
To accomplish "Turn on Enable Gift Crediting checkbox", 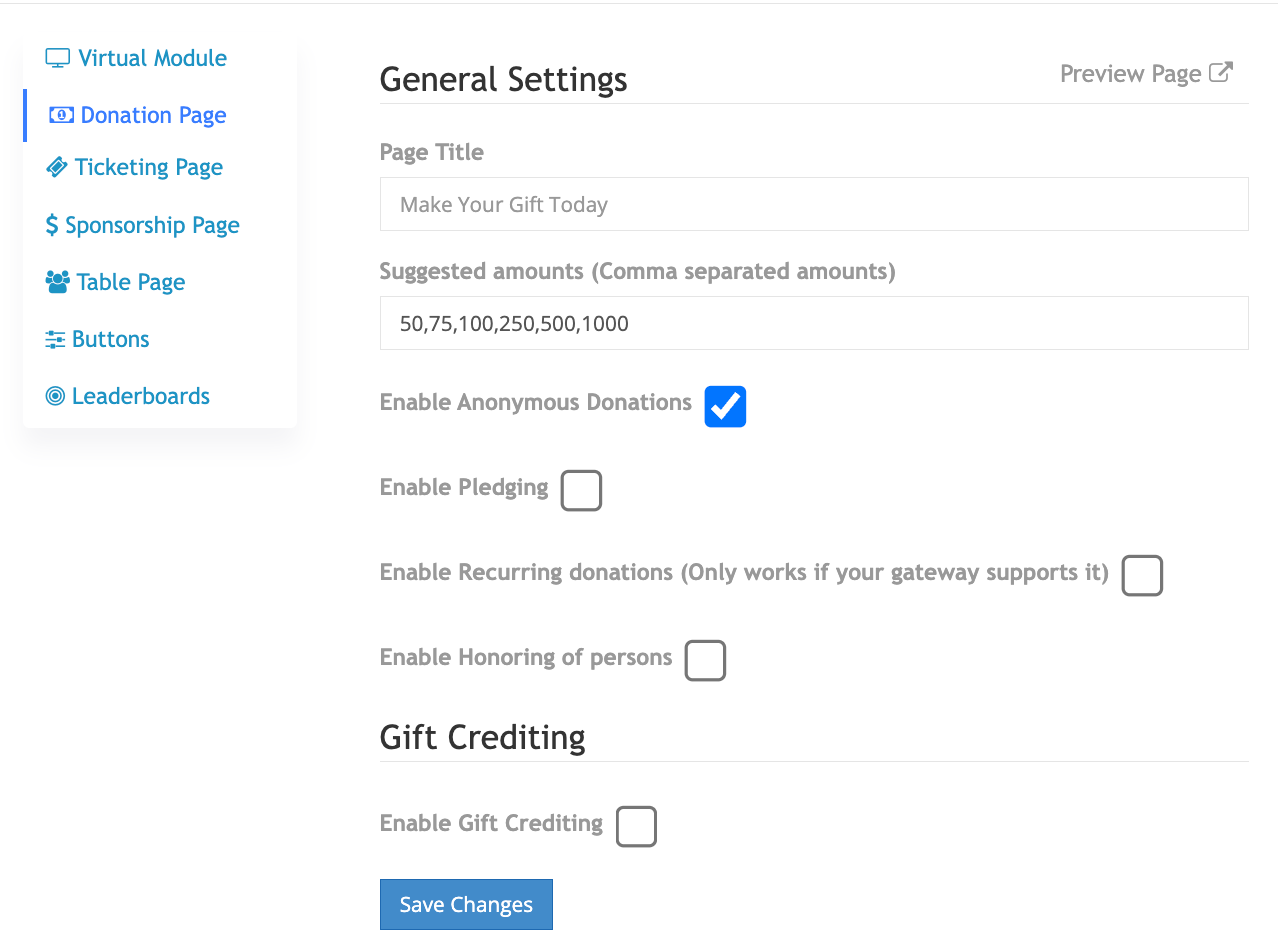I will pos(636,827).
